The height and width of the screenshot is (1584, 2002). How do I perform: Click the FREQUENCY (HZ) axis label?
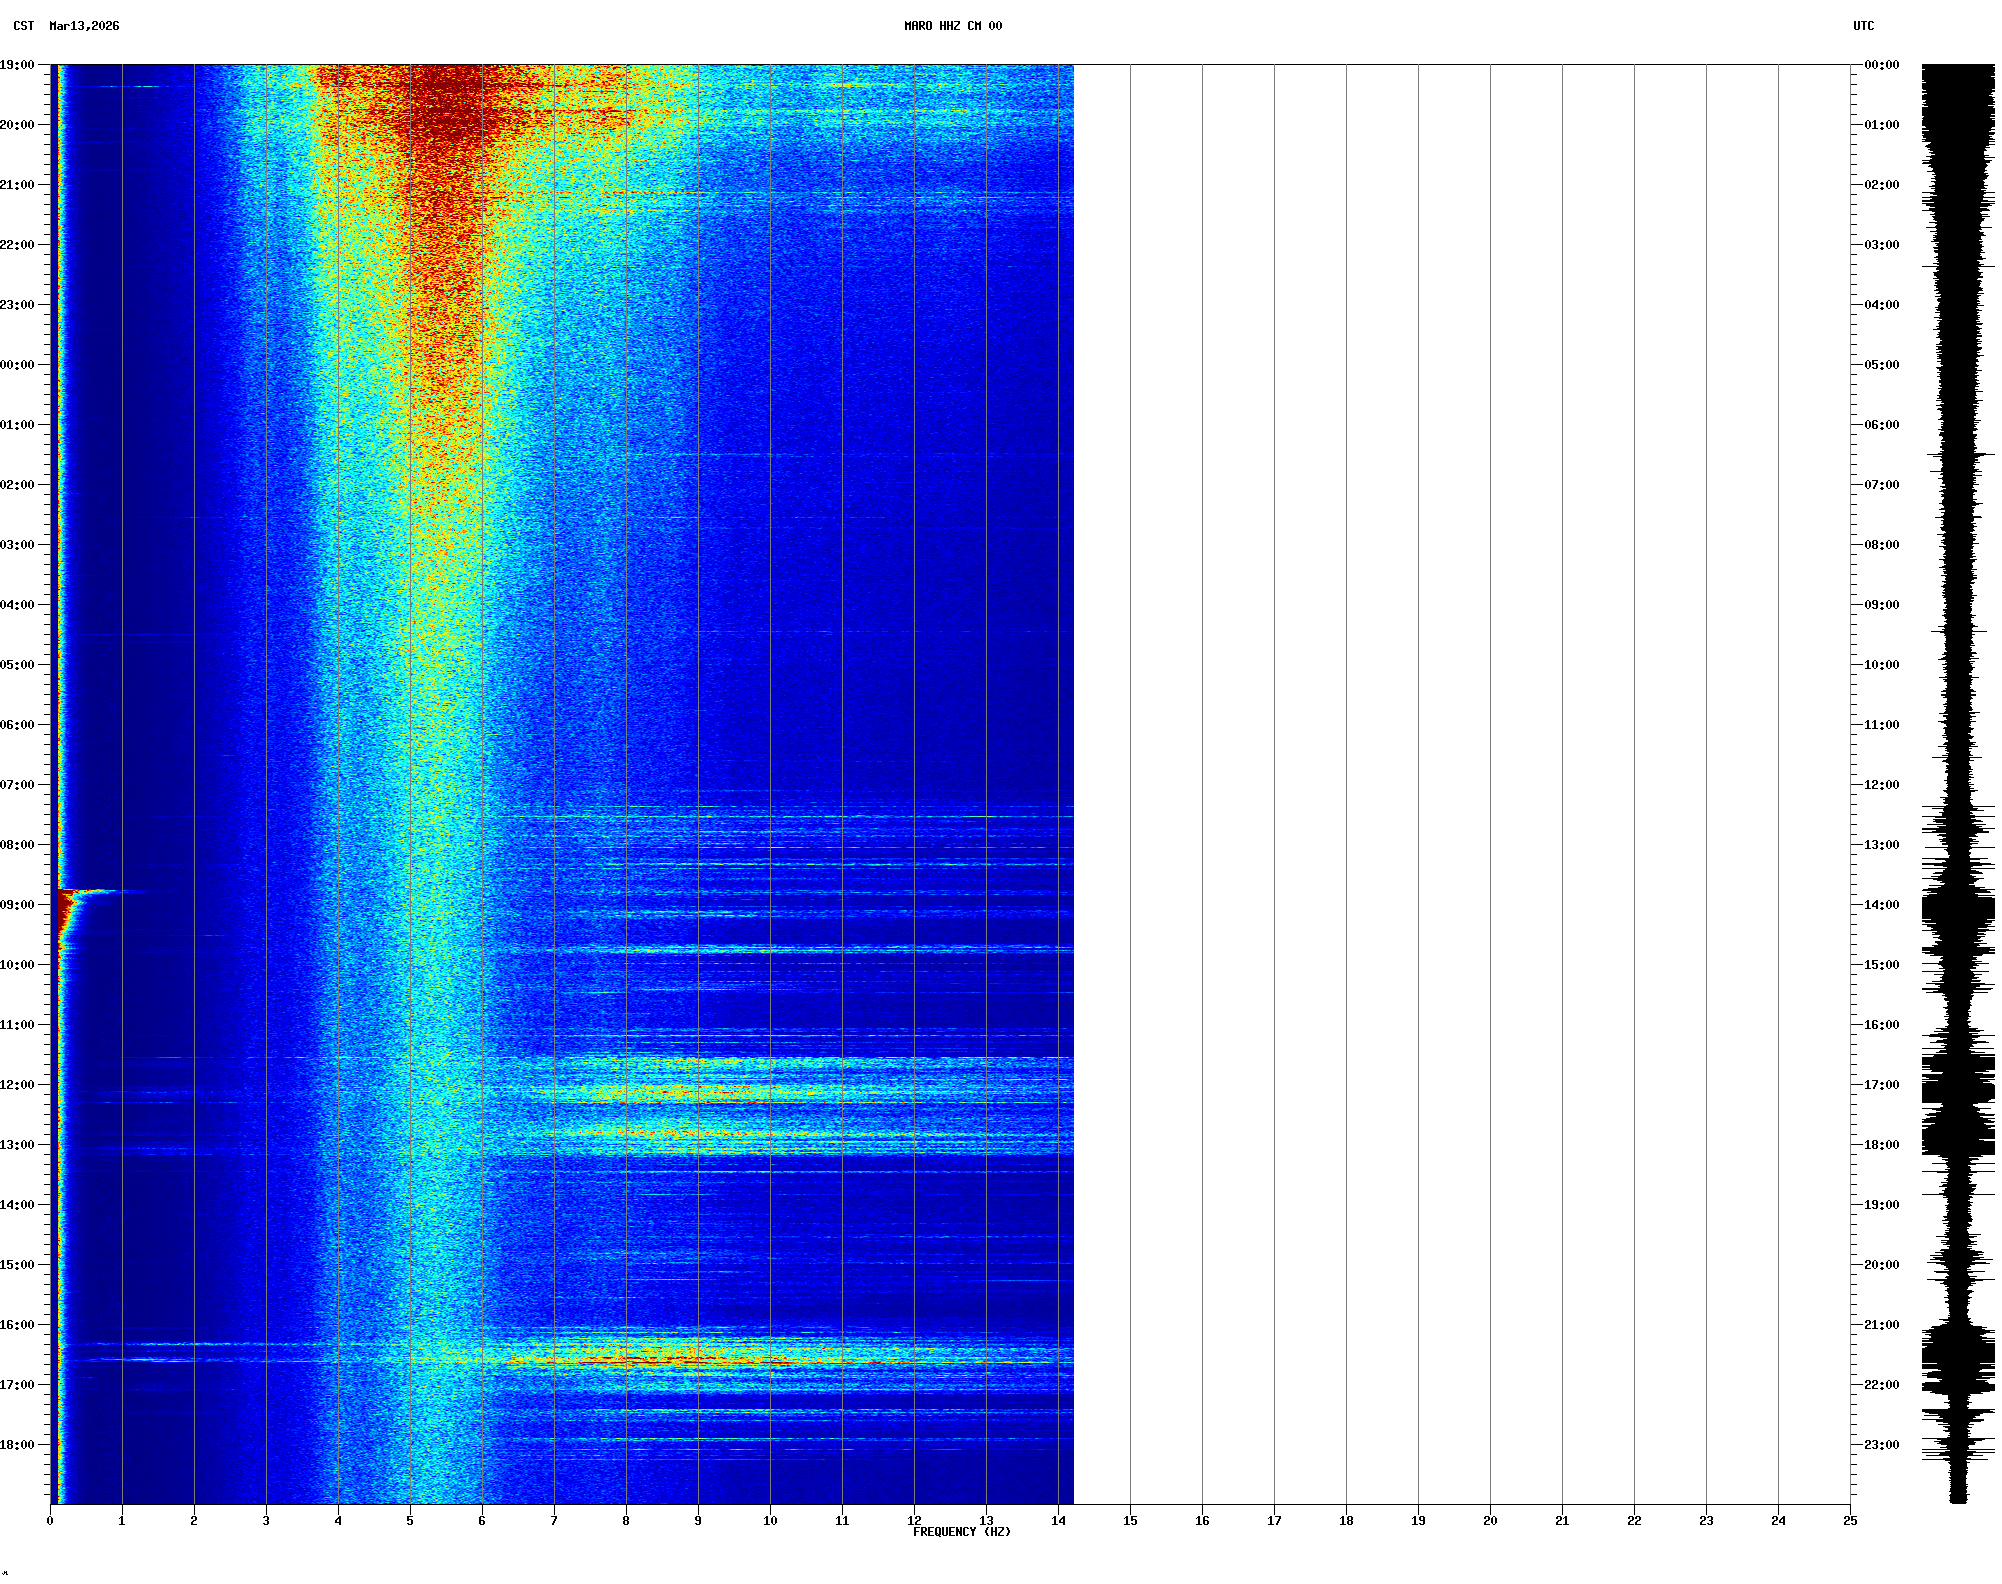(961, 1532)
